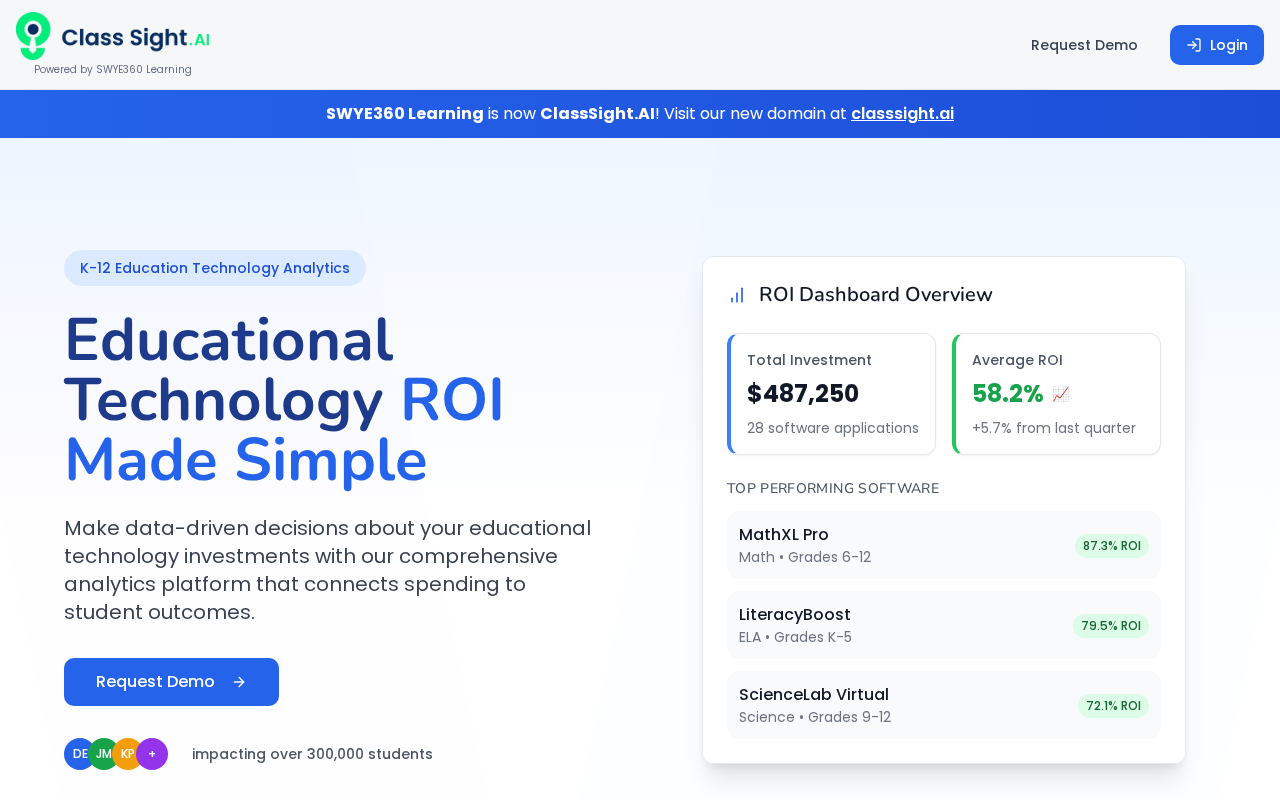Click the bar chart icon beside ROI Dashboard Overview
Screen dimensions: 1280x800
[x=737, y=295]
